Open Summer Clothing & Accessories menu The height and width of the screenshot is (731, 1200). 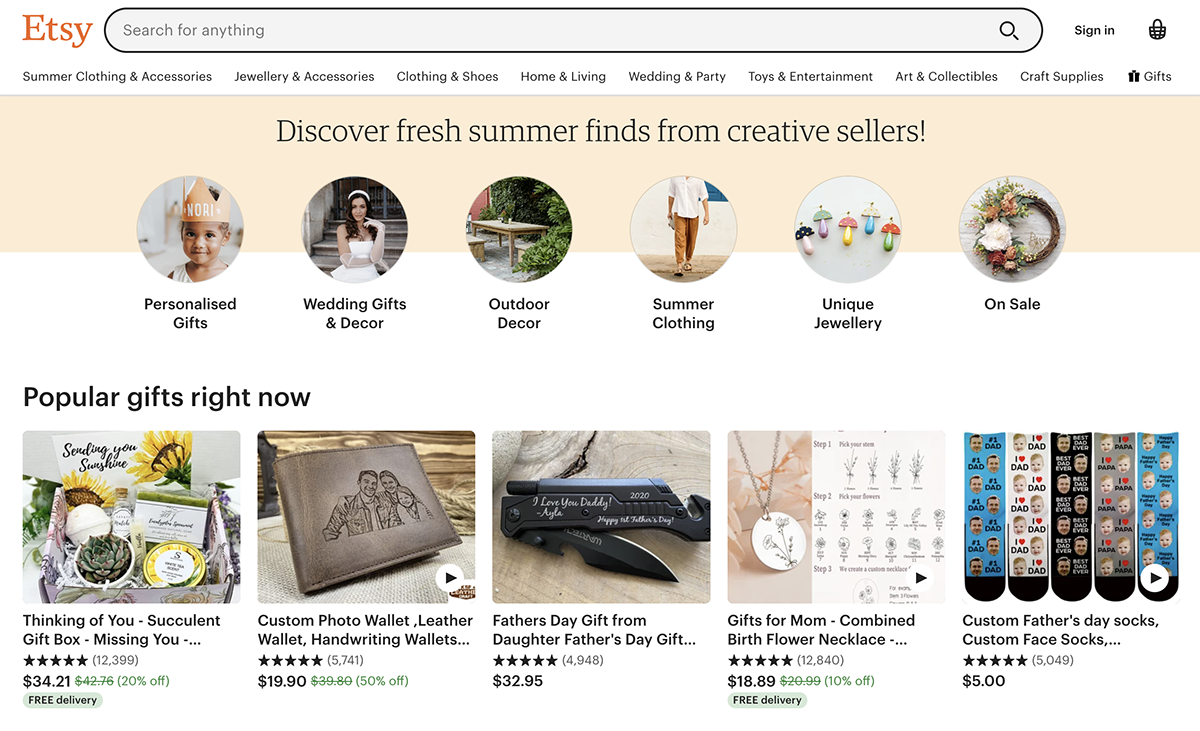(117, 76)
